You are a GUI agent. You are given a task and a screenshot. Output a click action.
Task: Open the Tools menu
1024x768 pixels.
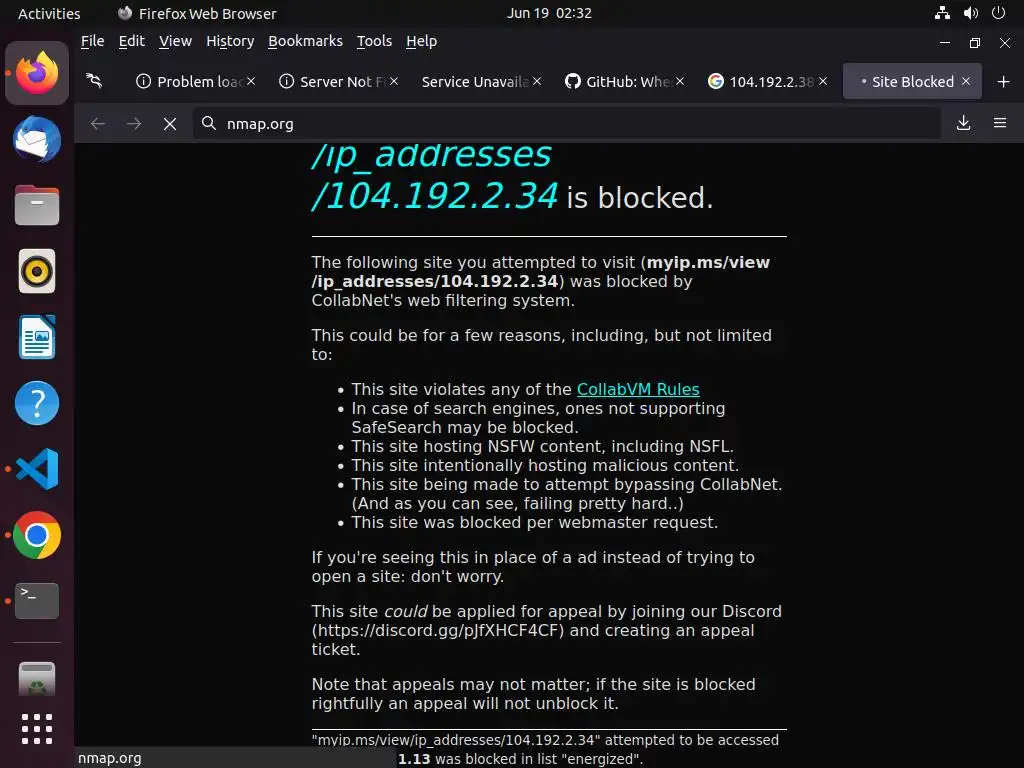pos(374,41)
